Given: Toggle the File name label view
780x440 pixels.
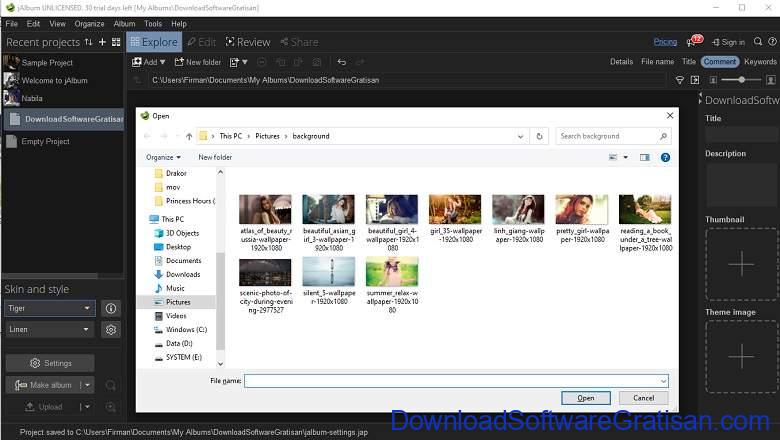Looking at the screenshot, I should click(657, 62).
